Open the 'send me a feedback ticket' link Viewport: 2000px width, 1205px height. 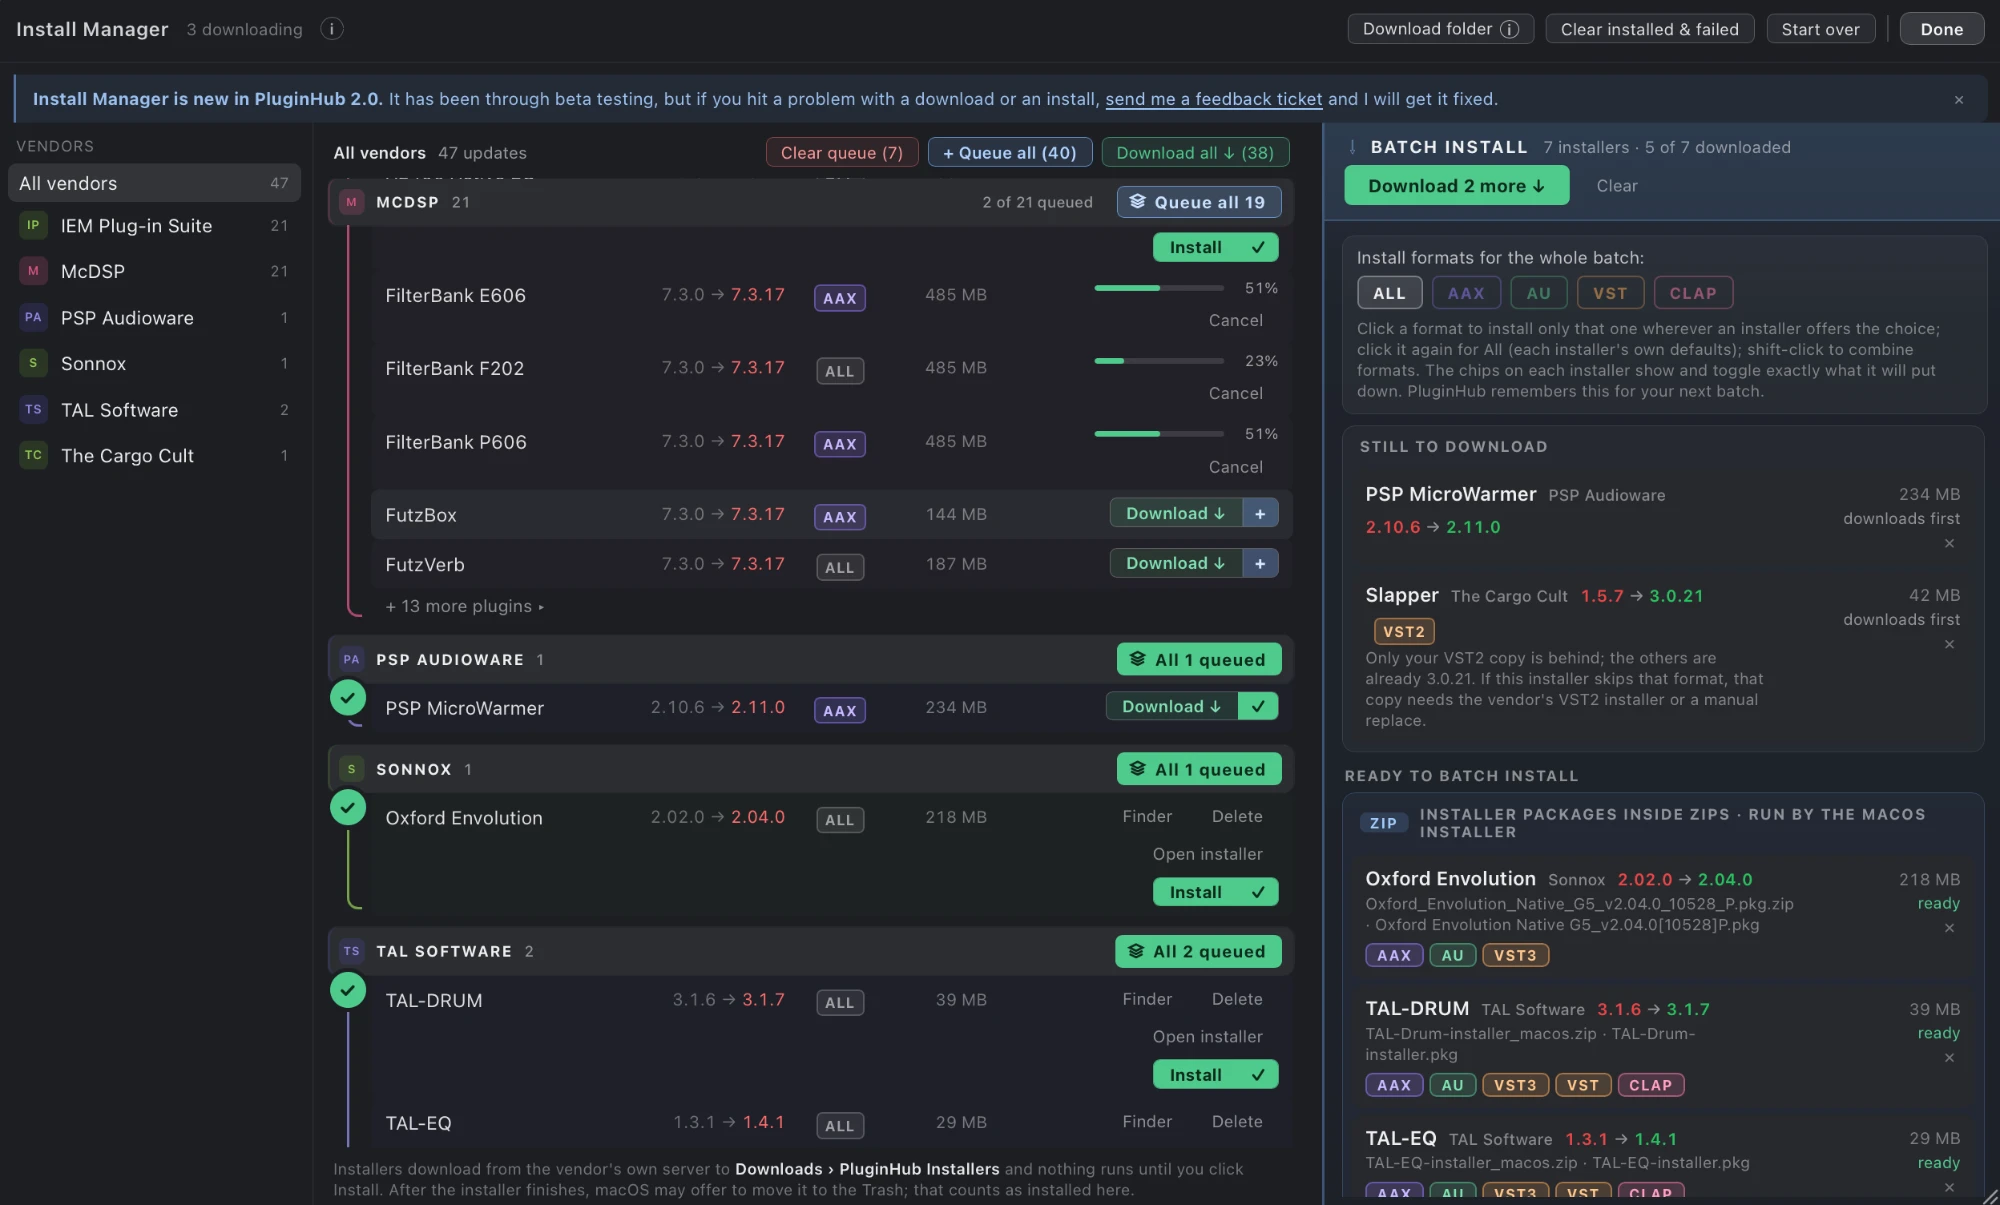1213,99
